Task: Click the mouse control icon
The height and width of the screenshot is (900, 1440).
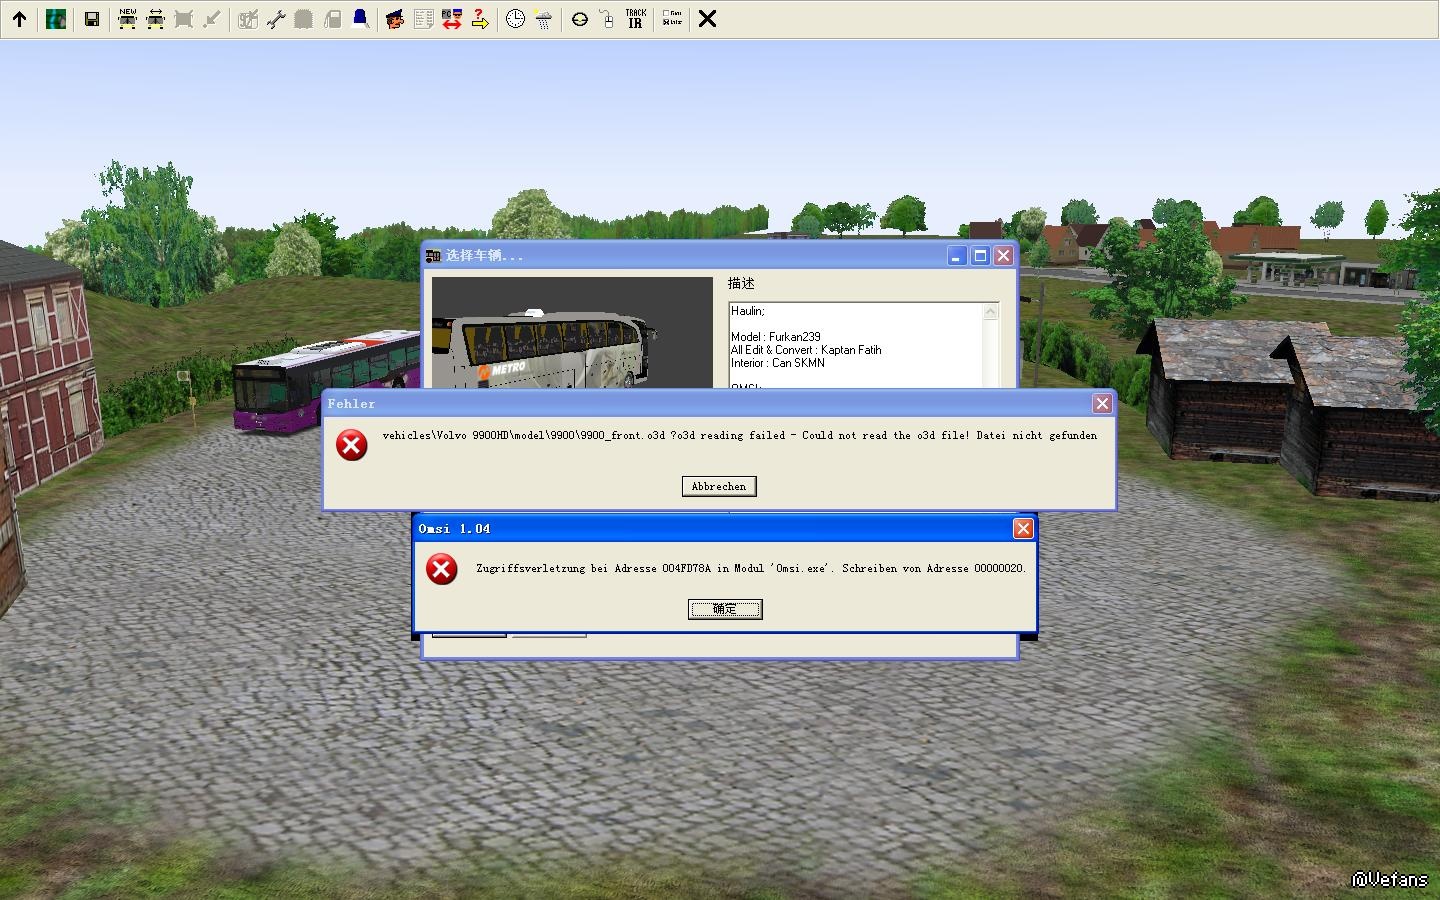Action: (x=607, y=19)
